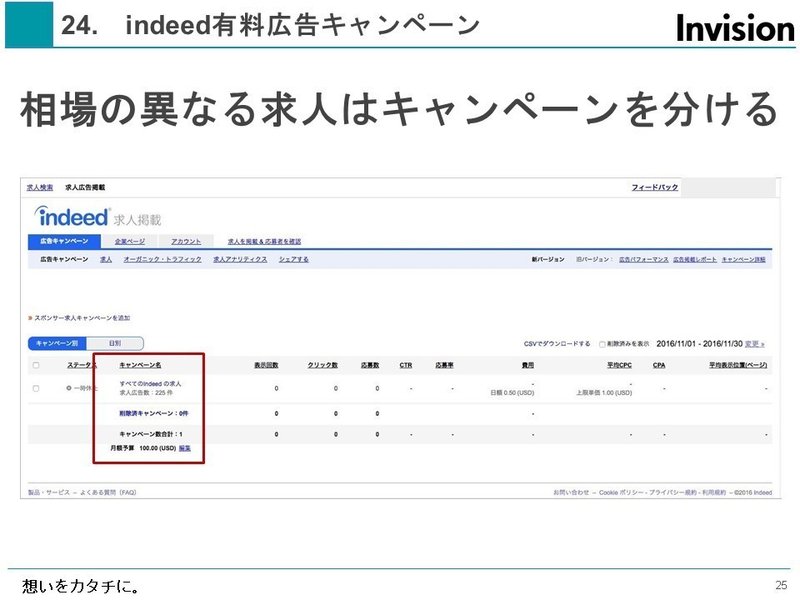Click the 求人広告数：225 件 text
Viewport: 800px width, 600px height.
click(145, 393)
